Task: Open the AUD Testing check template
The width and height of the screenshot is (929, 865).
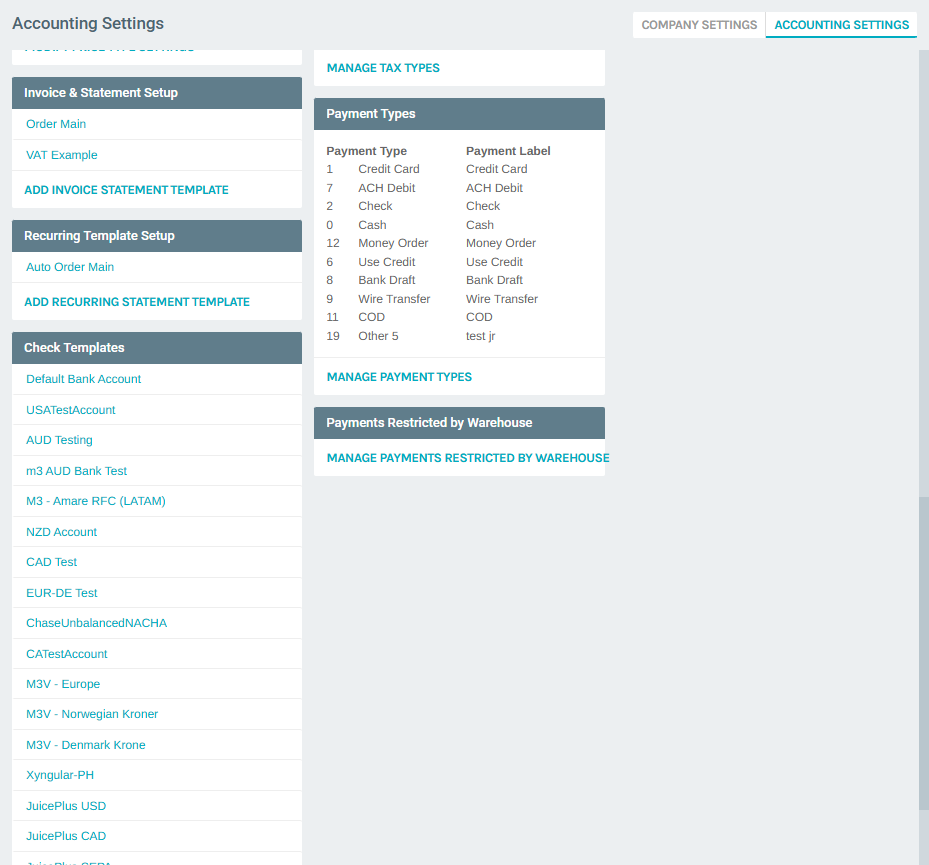Action: 59,440
